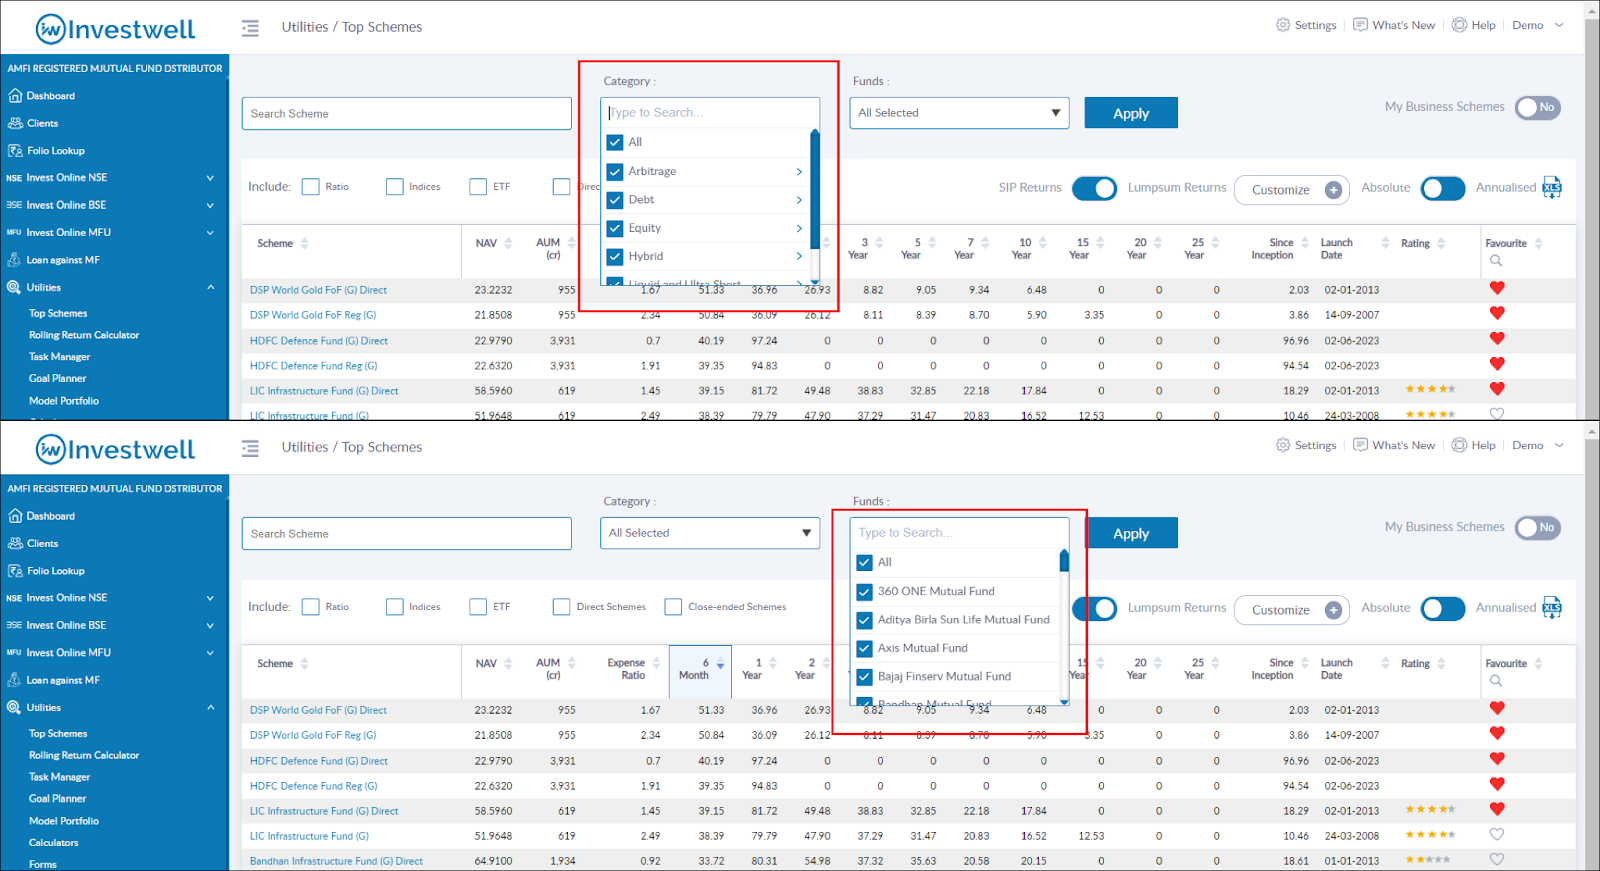Unfavourite HDFC Defence Fund Reg, lower table
This screenshot has width=1600, height=871.
1497,784
